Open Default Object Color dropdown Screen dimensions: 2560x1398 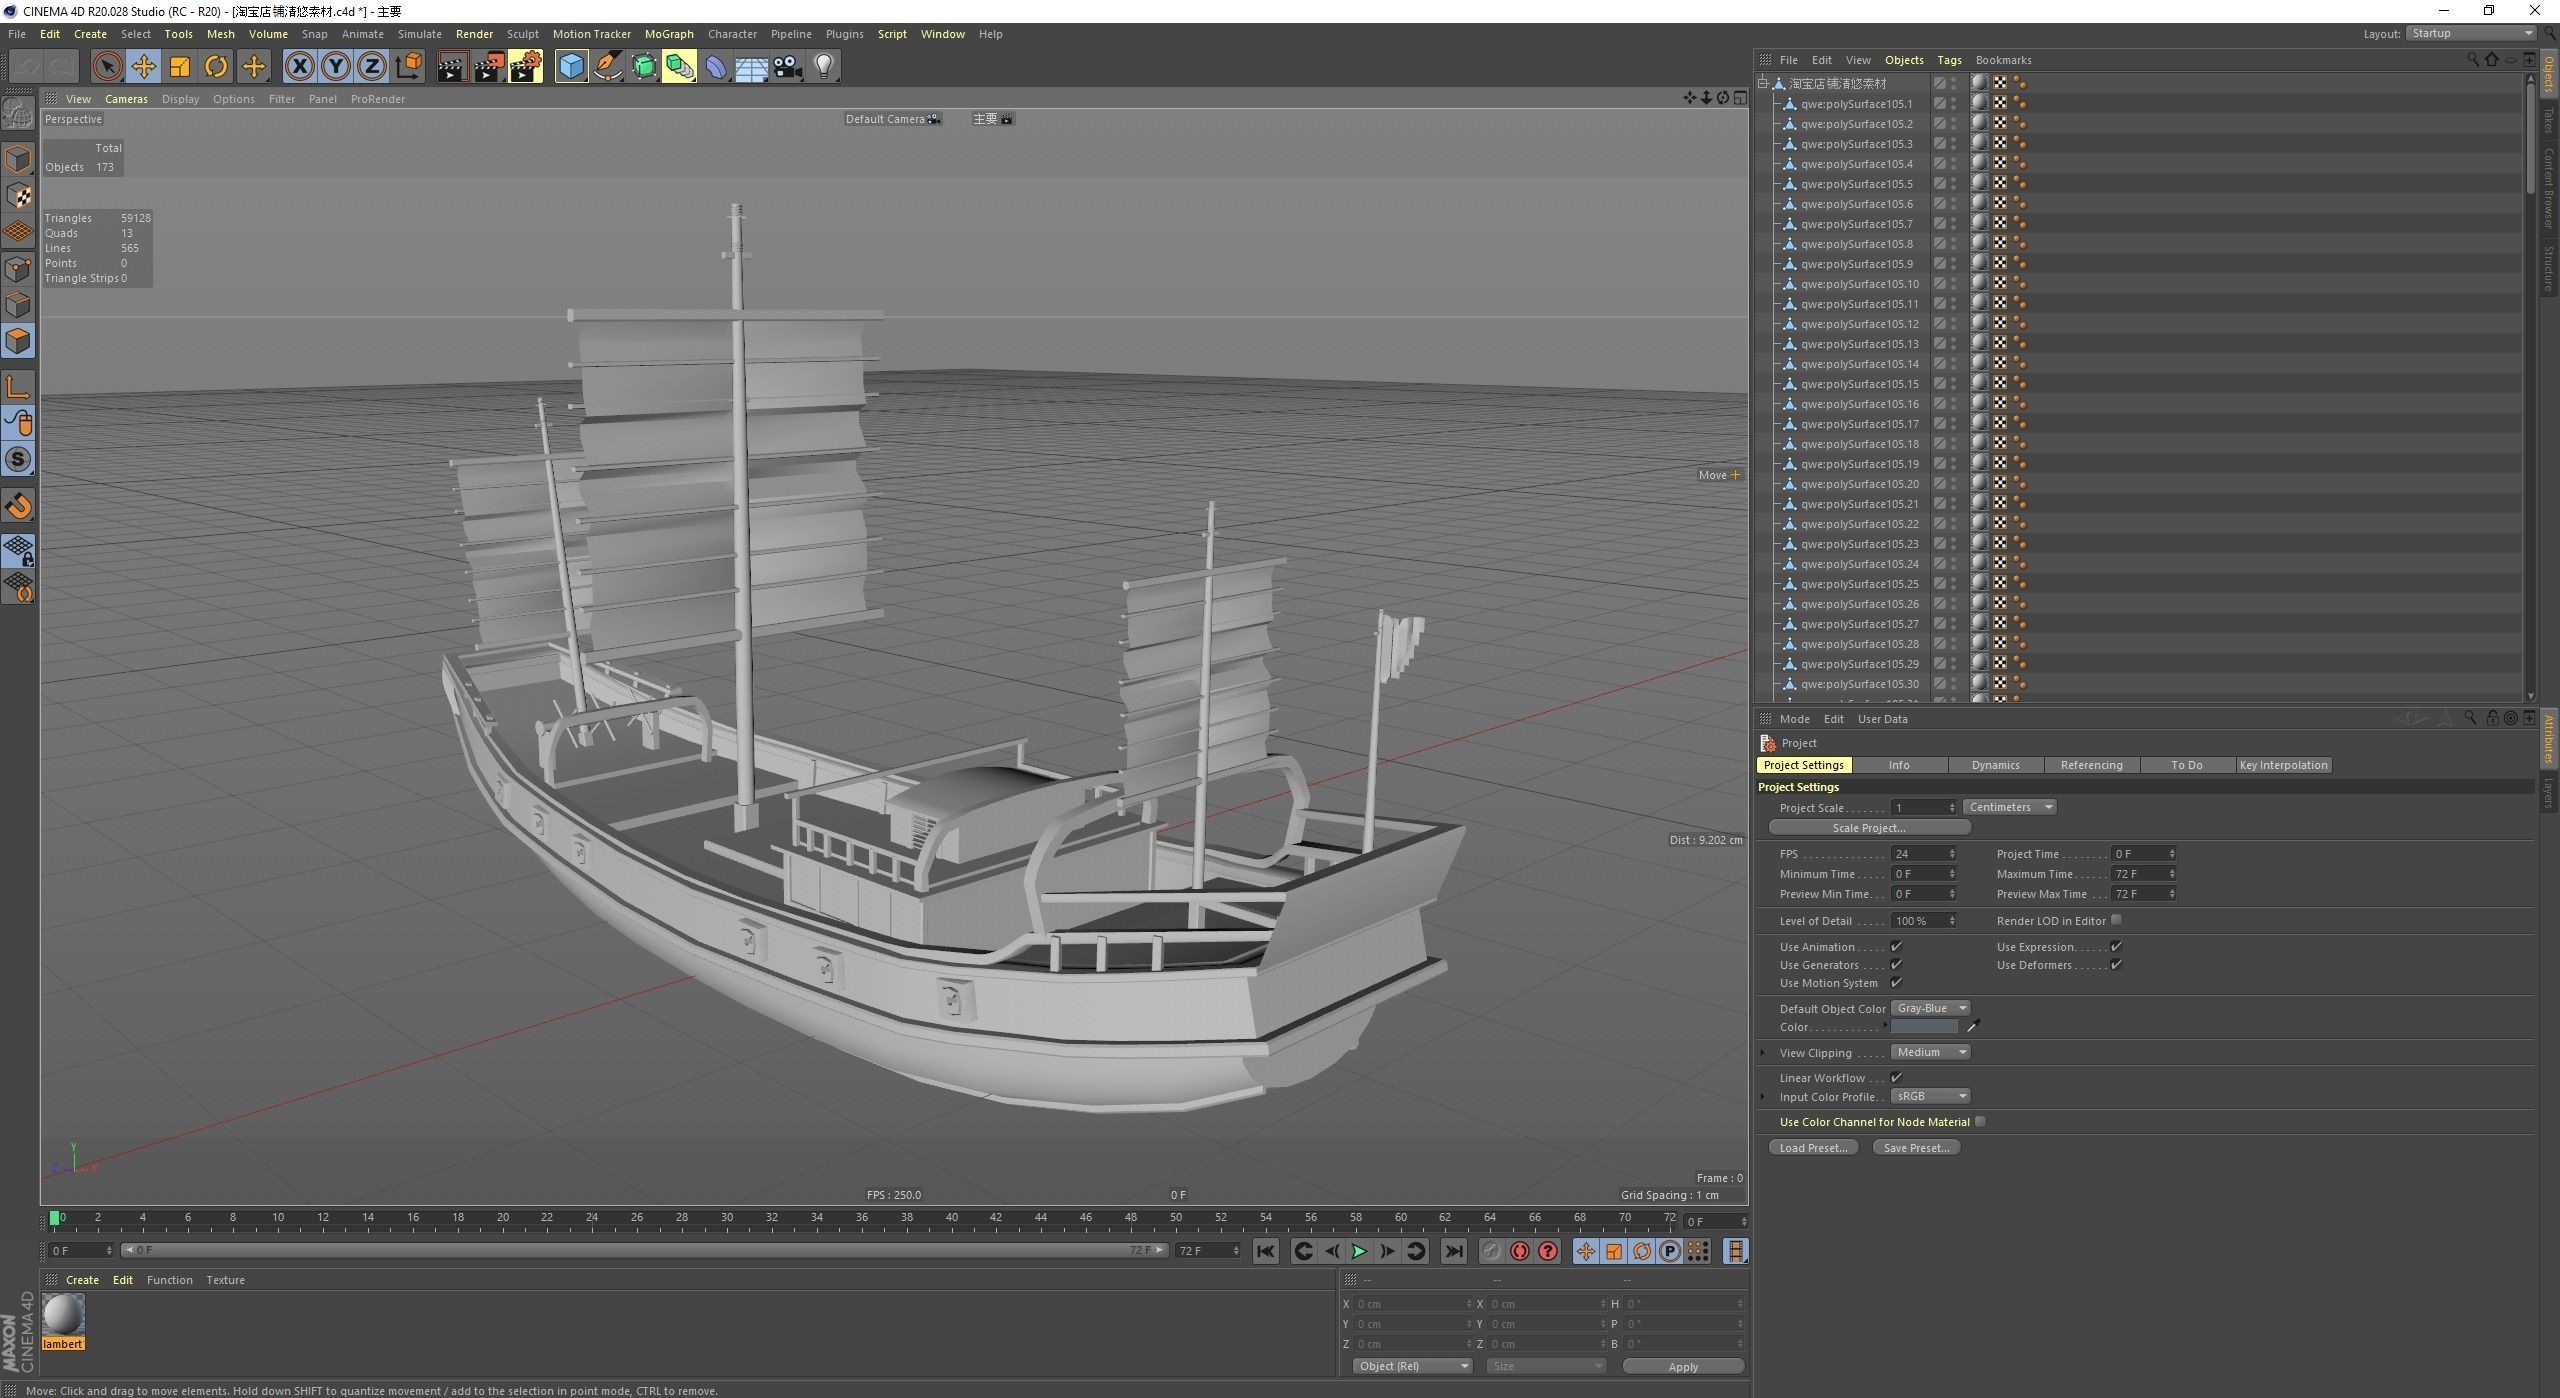coord(1930,1008)
